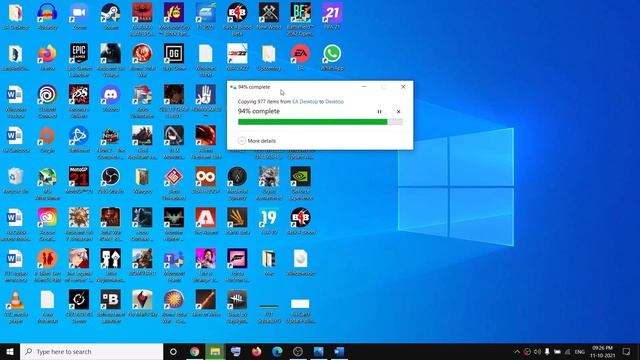Screen dimensions: 640x360
Task: Select the Bethesda.net Launcher shortcut
Action: point(111,307)
